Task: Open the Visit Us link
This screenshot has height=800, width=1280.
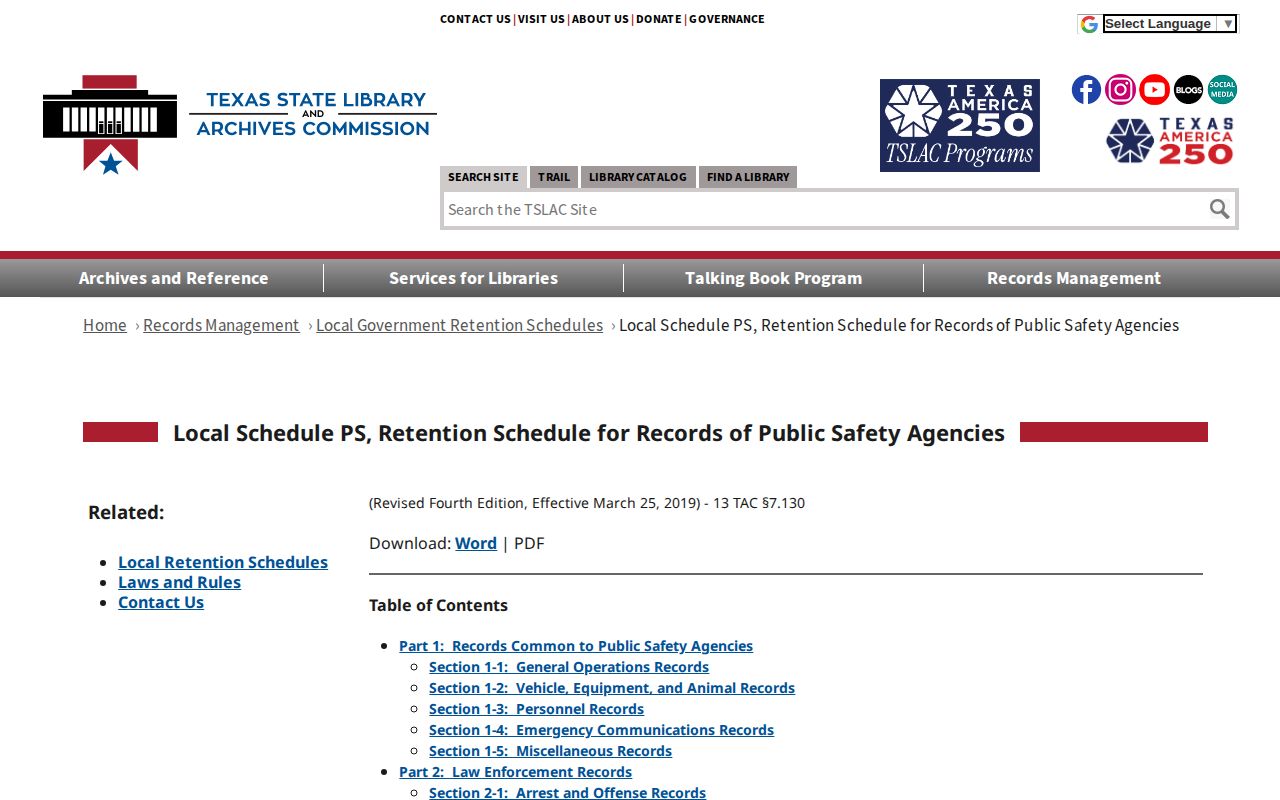Action: [541, 19]
